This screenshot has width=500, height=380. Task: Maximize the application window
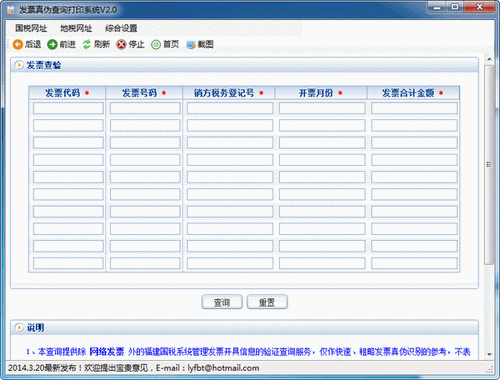tap(455, 7)
